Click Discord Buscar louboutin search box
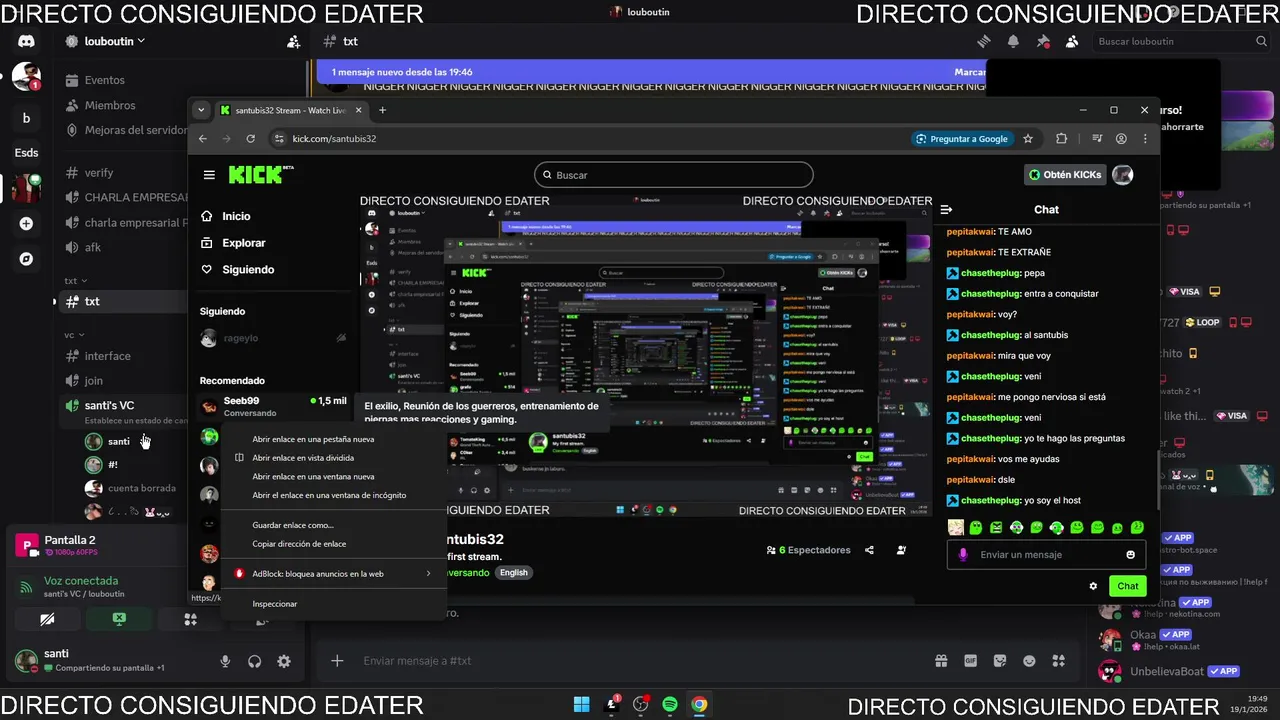1280x720 pixels. point(1181,42)
